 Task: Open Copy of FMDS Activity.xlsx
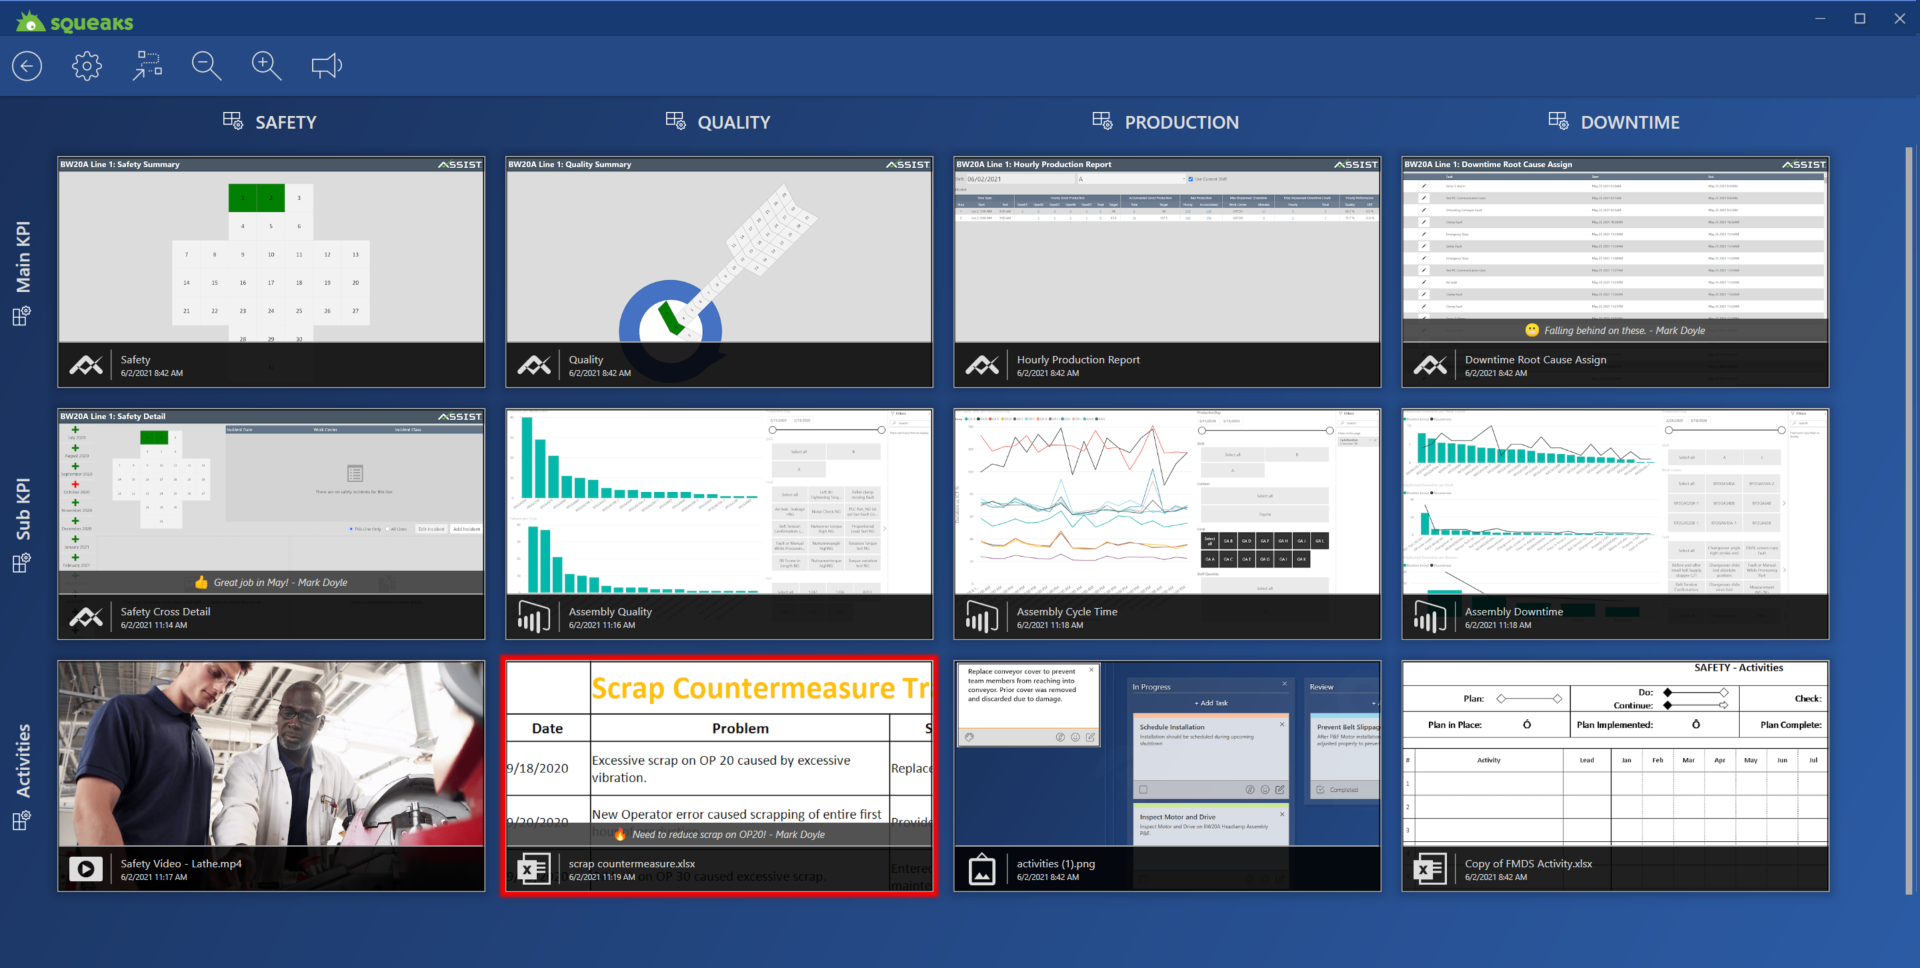[x=1528, y=863]
